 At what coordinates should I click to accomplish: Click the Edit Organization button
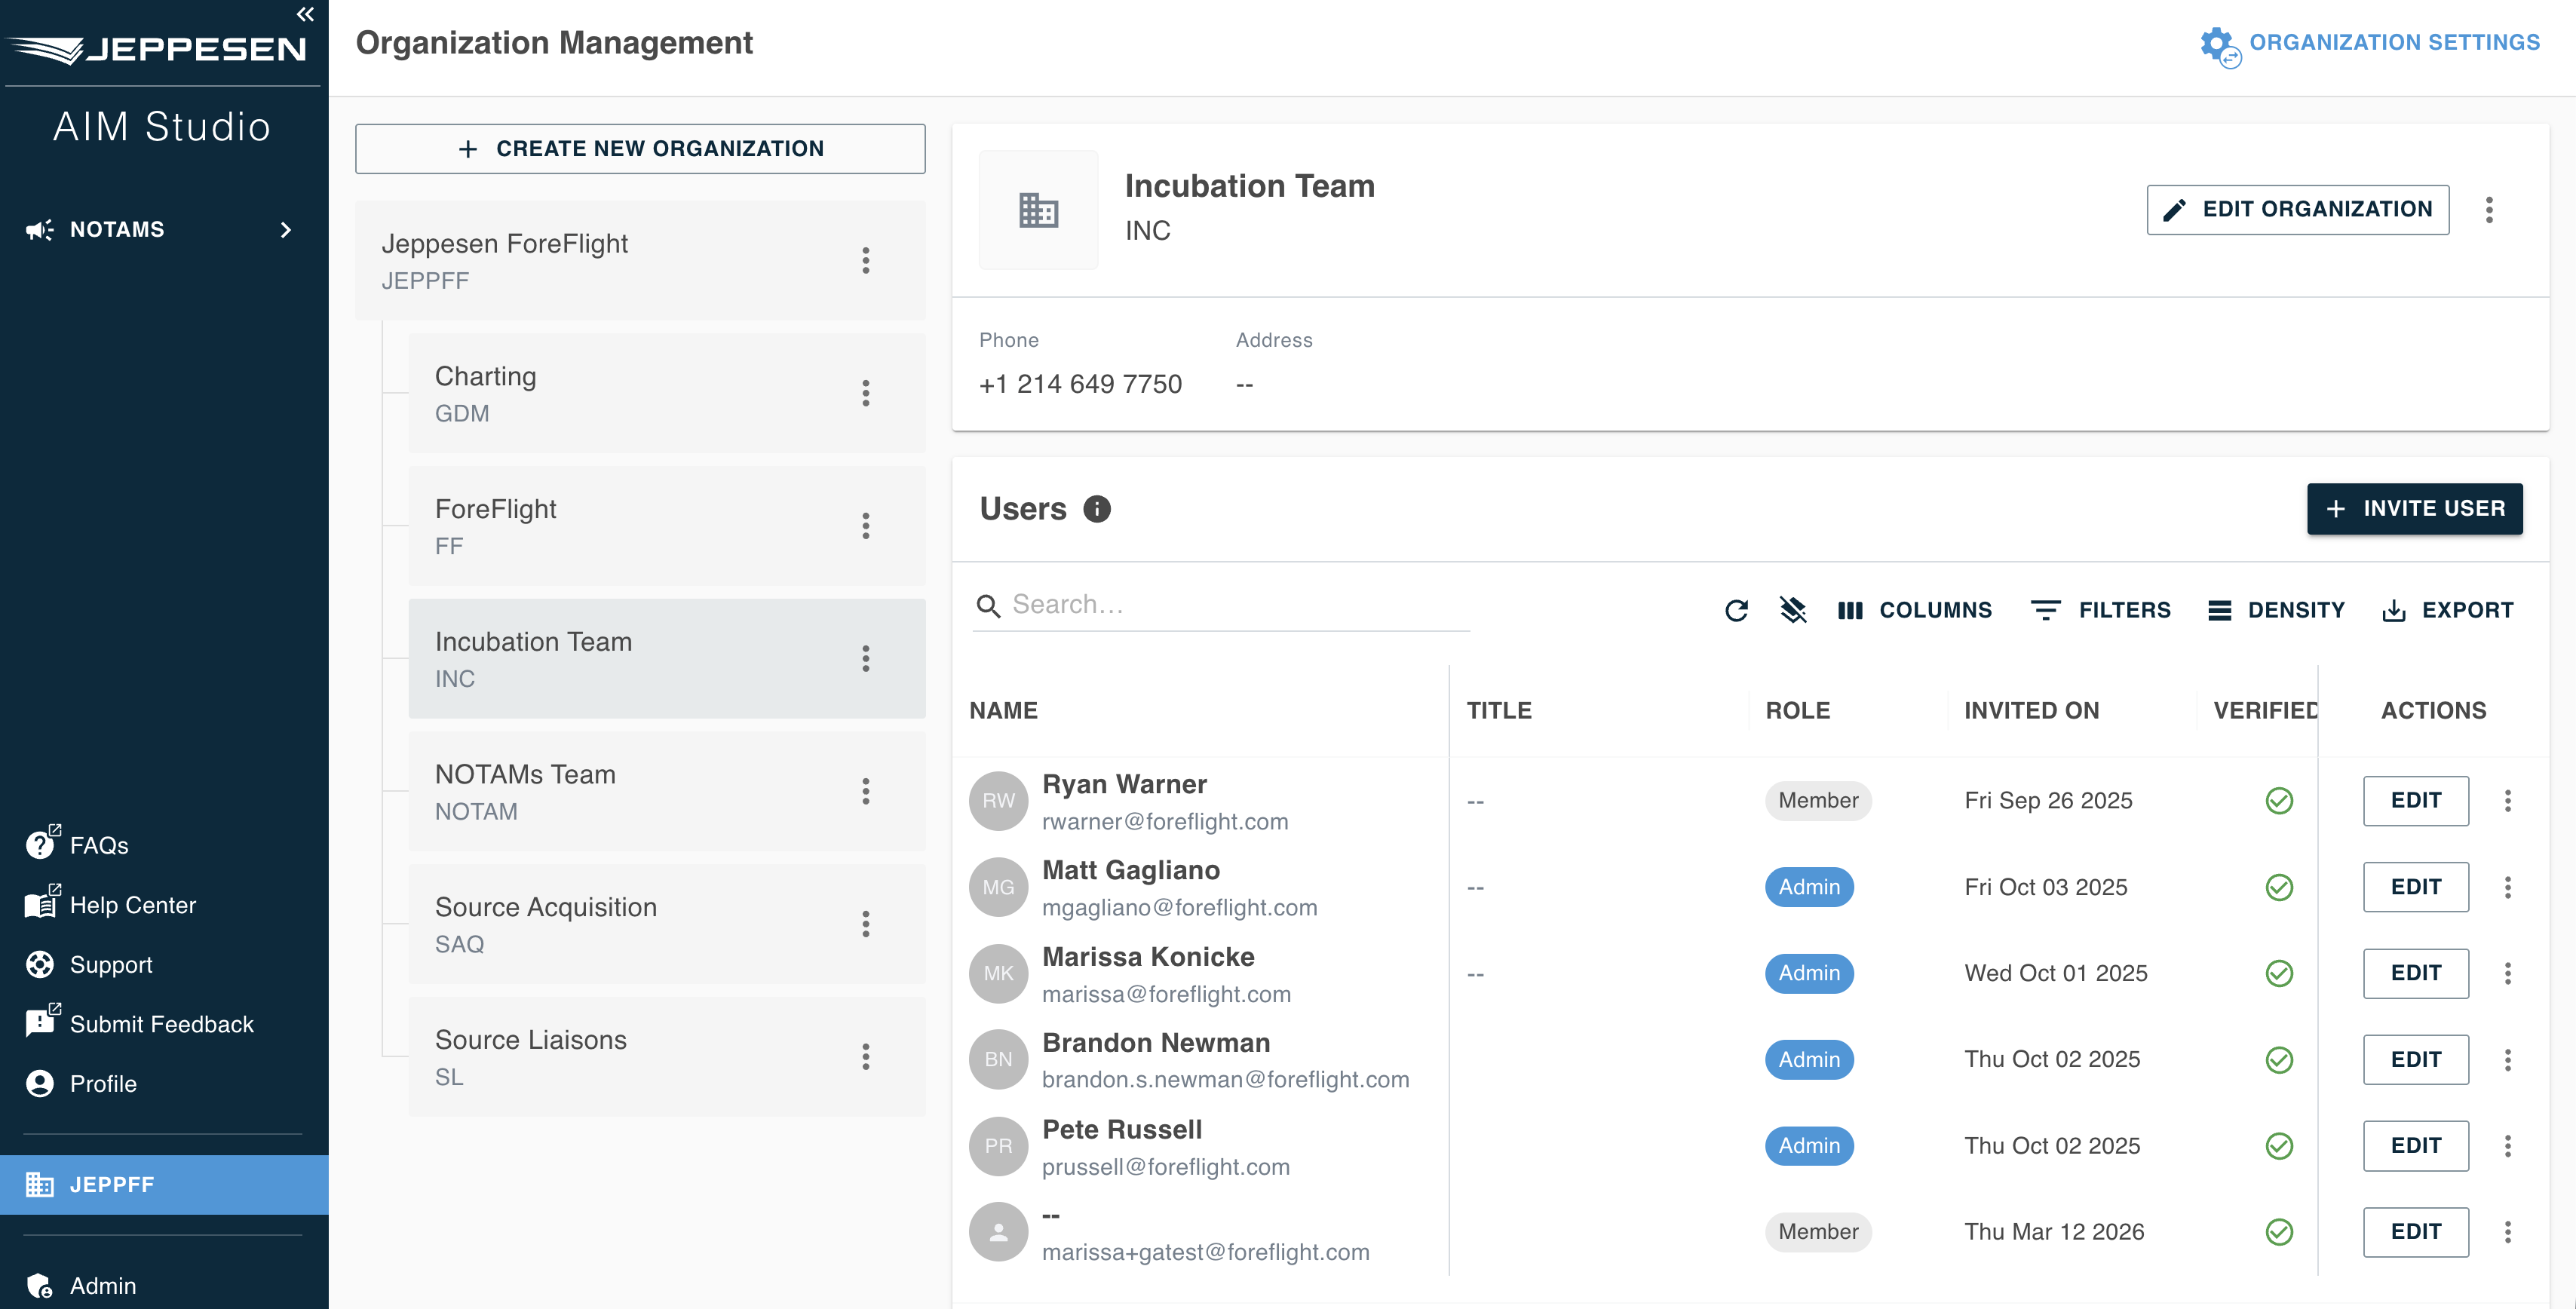pyautogui.click(x=2298, y=210)
